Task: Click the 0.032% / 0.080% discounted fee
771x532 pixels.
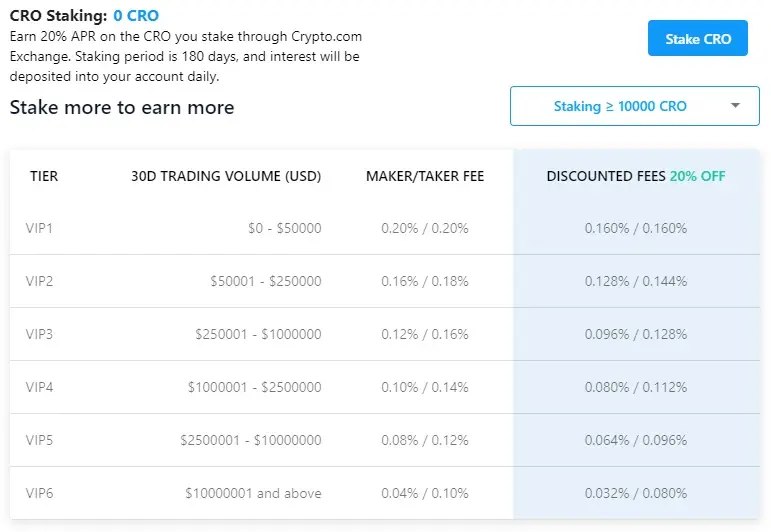Action: (636, 493)
